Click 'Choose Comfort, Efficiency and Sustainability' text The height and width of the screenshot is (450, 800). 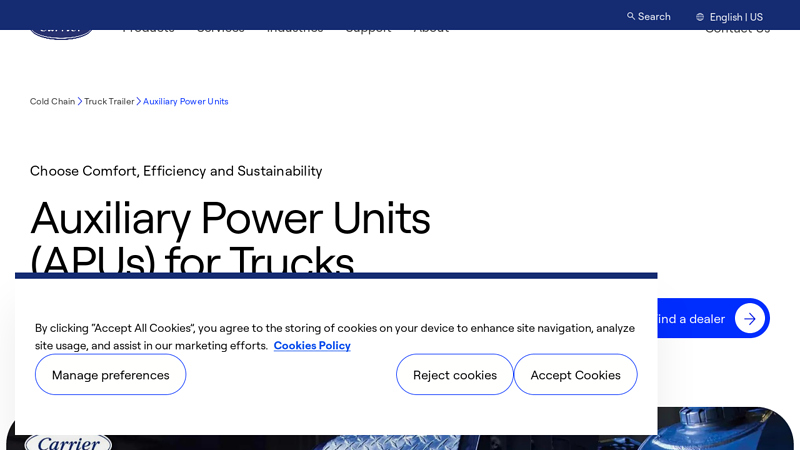[176, 171]
